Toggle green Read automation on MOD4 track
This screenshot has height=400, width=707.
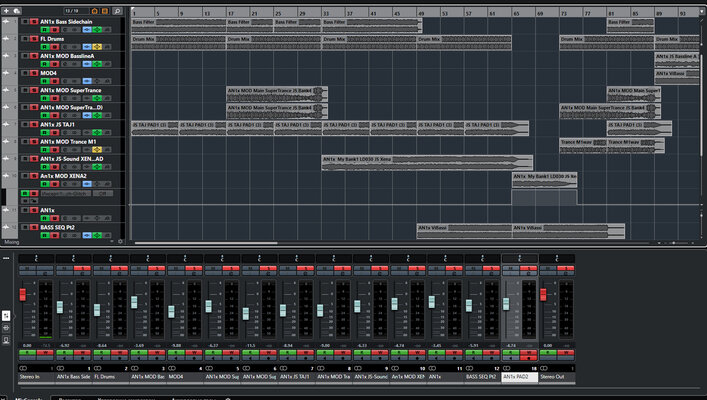45,81
